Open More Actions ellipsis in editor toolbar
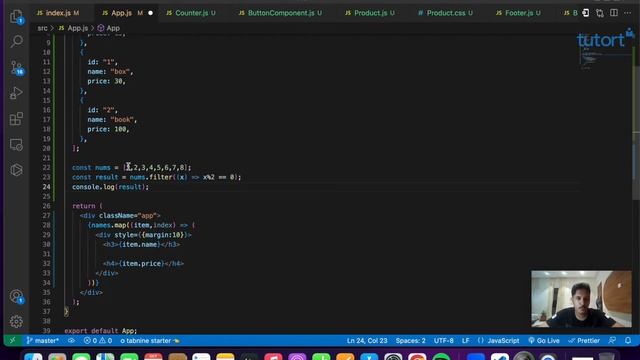The image size is (640, 360). (627, 13)
